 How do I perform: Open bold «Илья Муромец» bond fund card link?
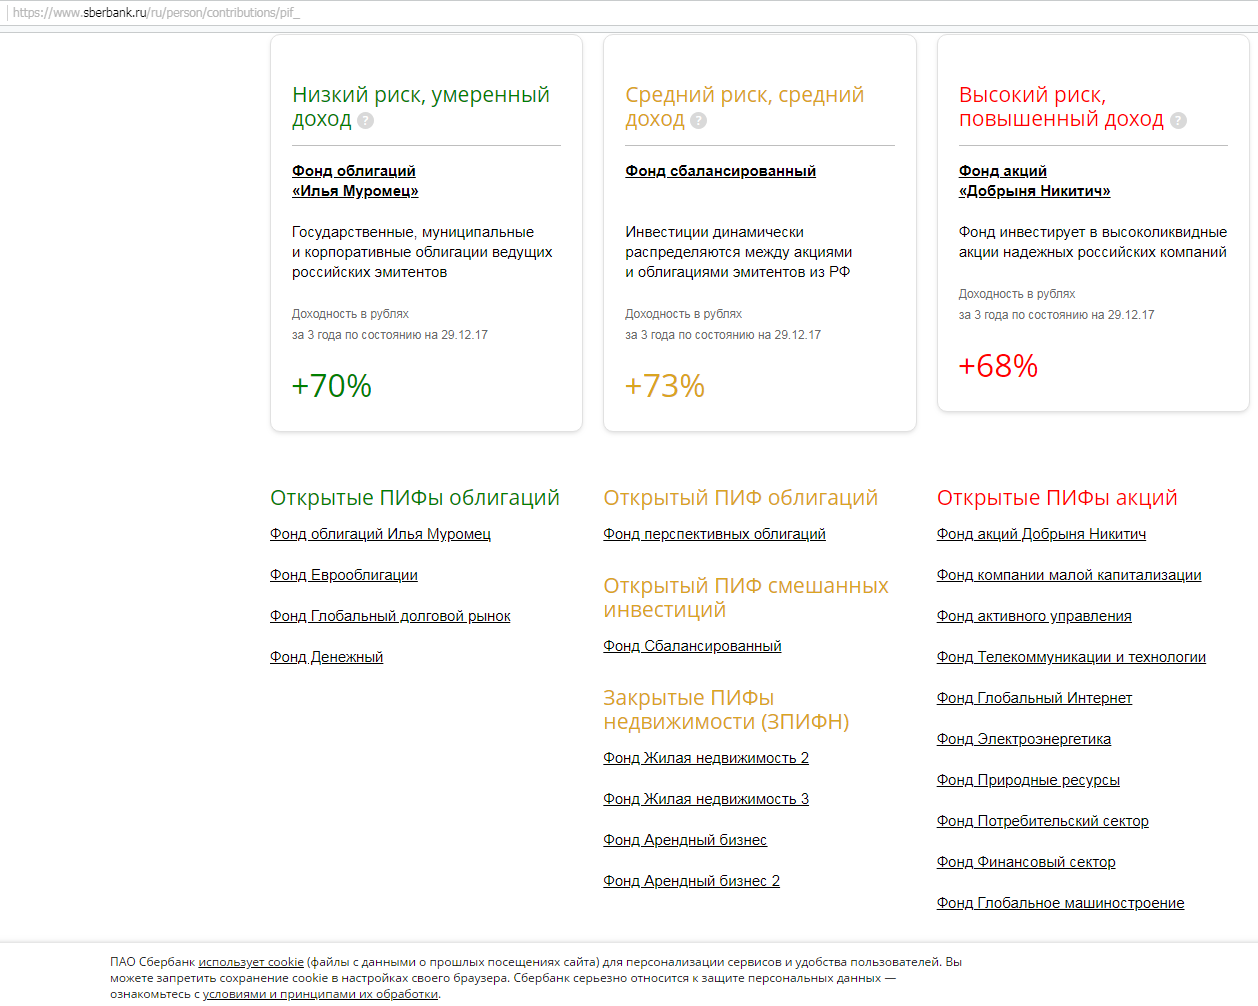[355, 181]
